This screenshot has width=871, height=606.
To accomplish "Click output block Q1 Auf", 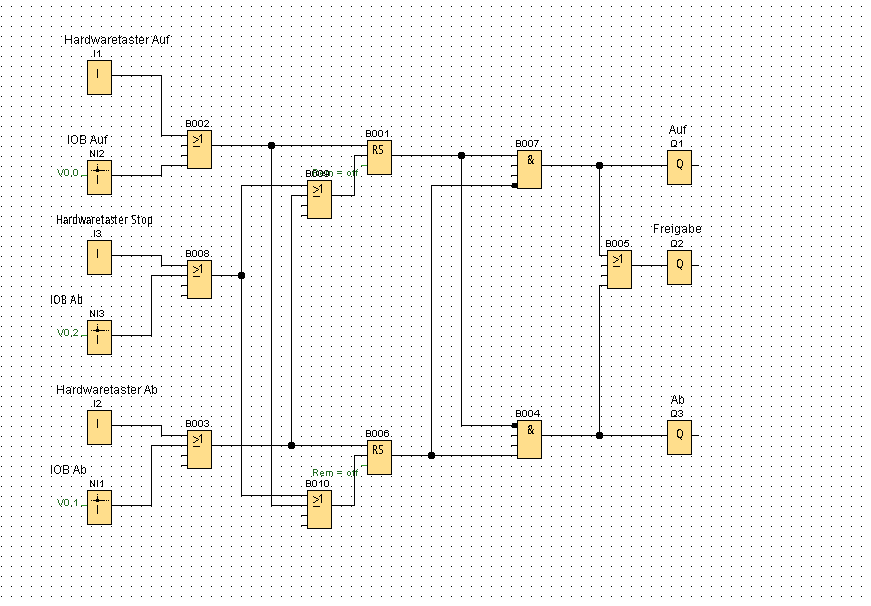I will [x=679, y=167].
